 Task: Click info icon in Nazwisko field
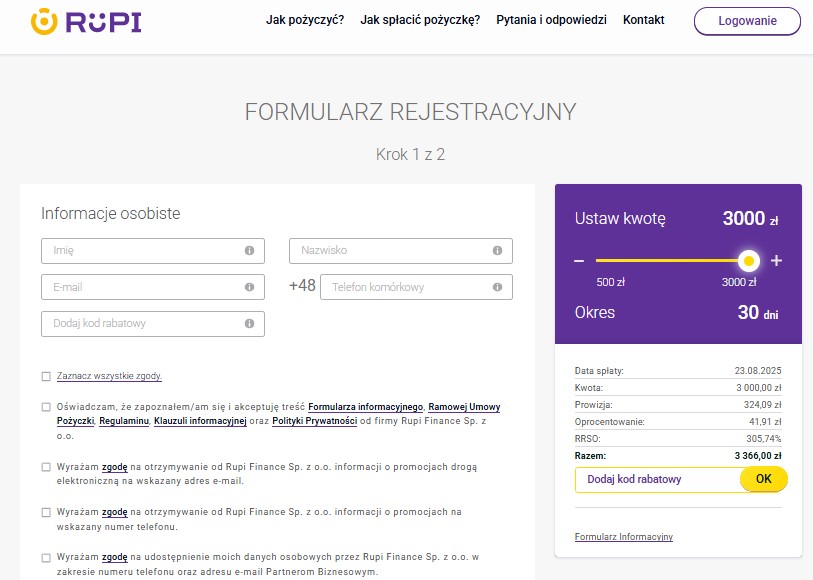coord(497,251)
